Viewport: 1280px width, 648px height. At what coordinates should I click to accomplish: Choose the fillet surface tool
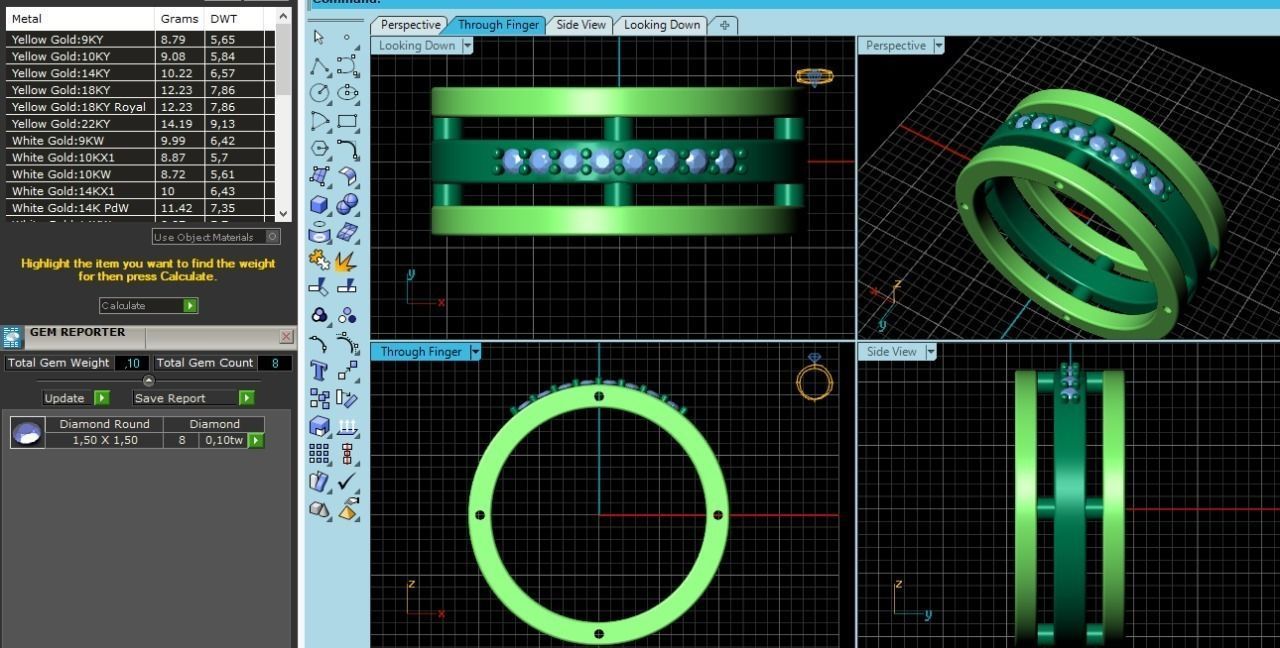pyautogui.click(x=347, y=177)
